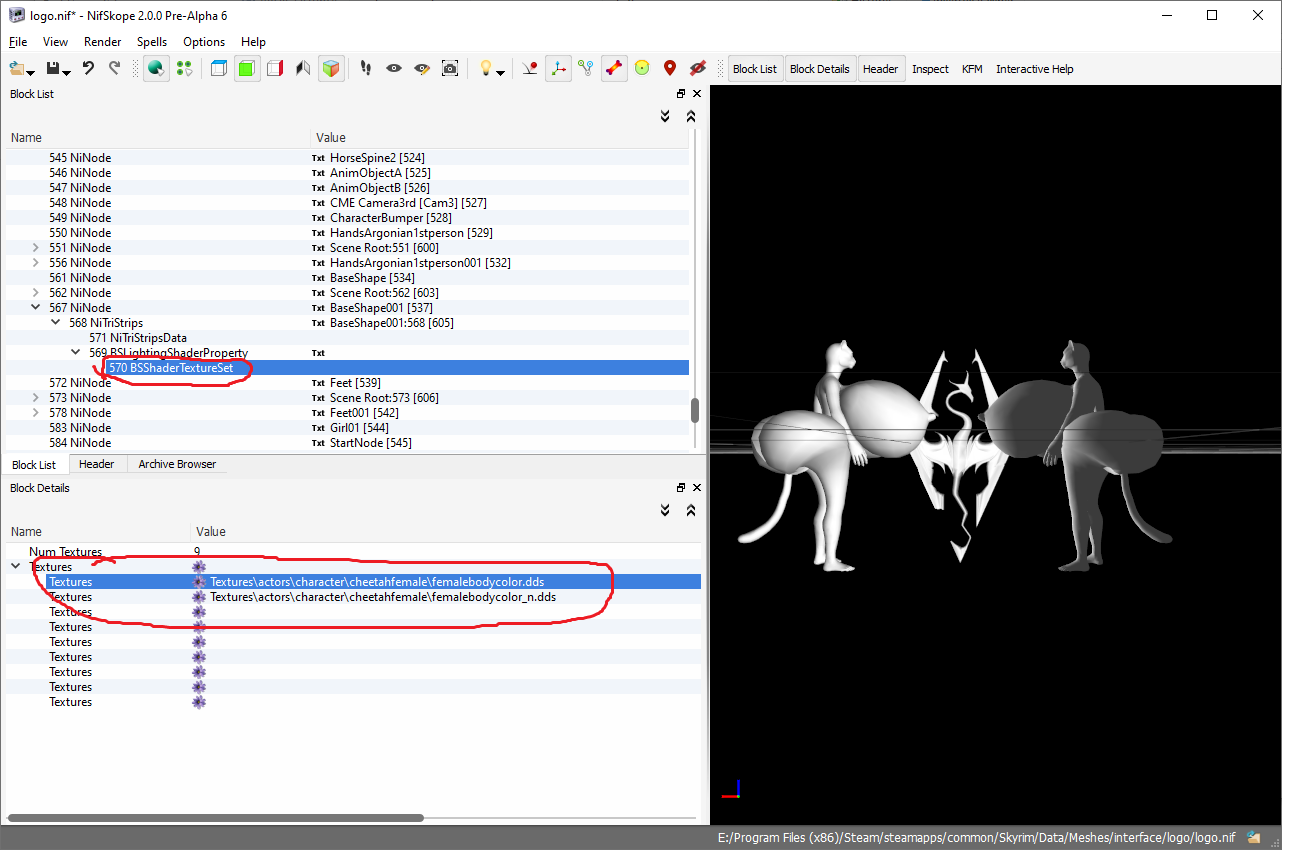Screen dimensions: 1293x850
Task: Toggle the XYZ axes display button
Action: 558,69
